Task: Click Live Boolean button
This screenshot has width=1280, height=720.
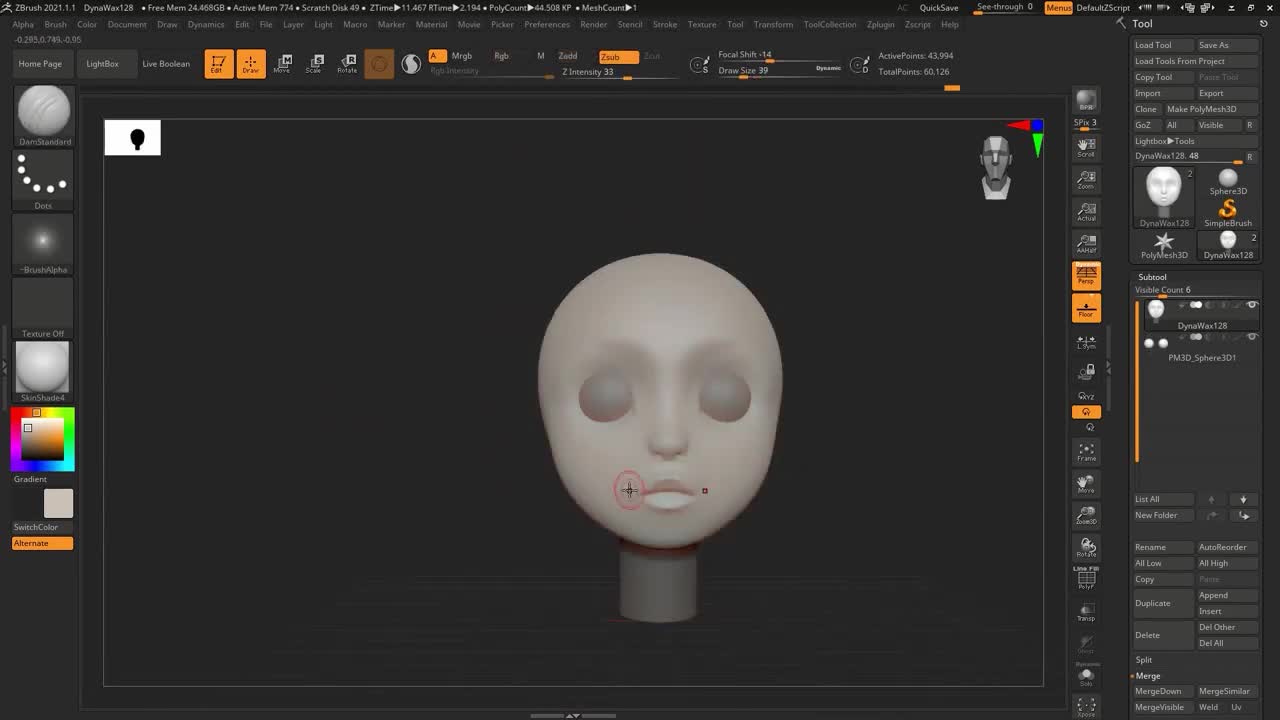Action: point(166,64)
